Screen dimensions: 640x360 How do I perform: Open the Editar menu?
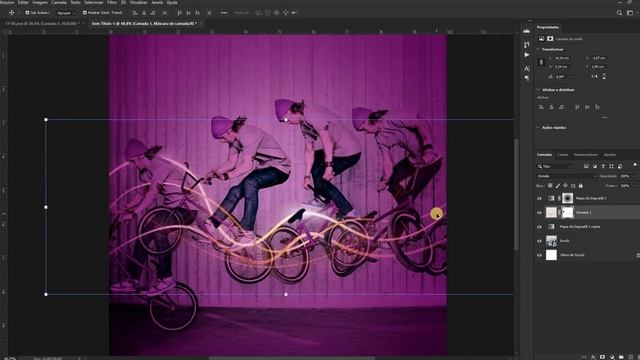click(23, 2)
